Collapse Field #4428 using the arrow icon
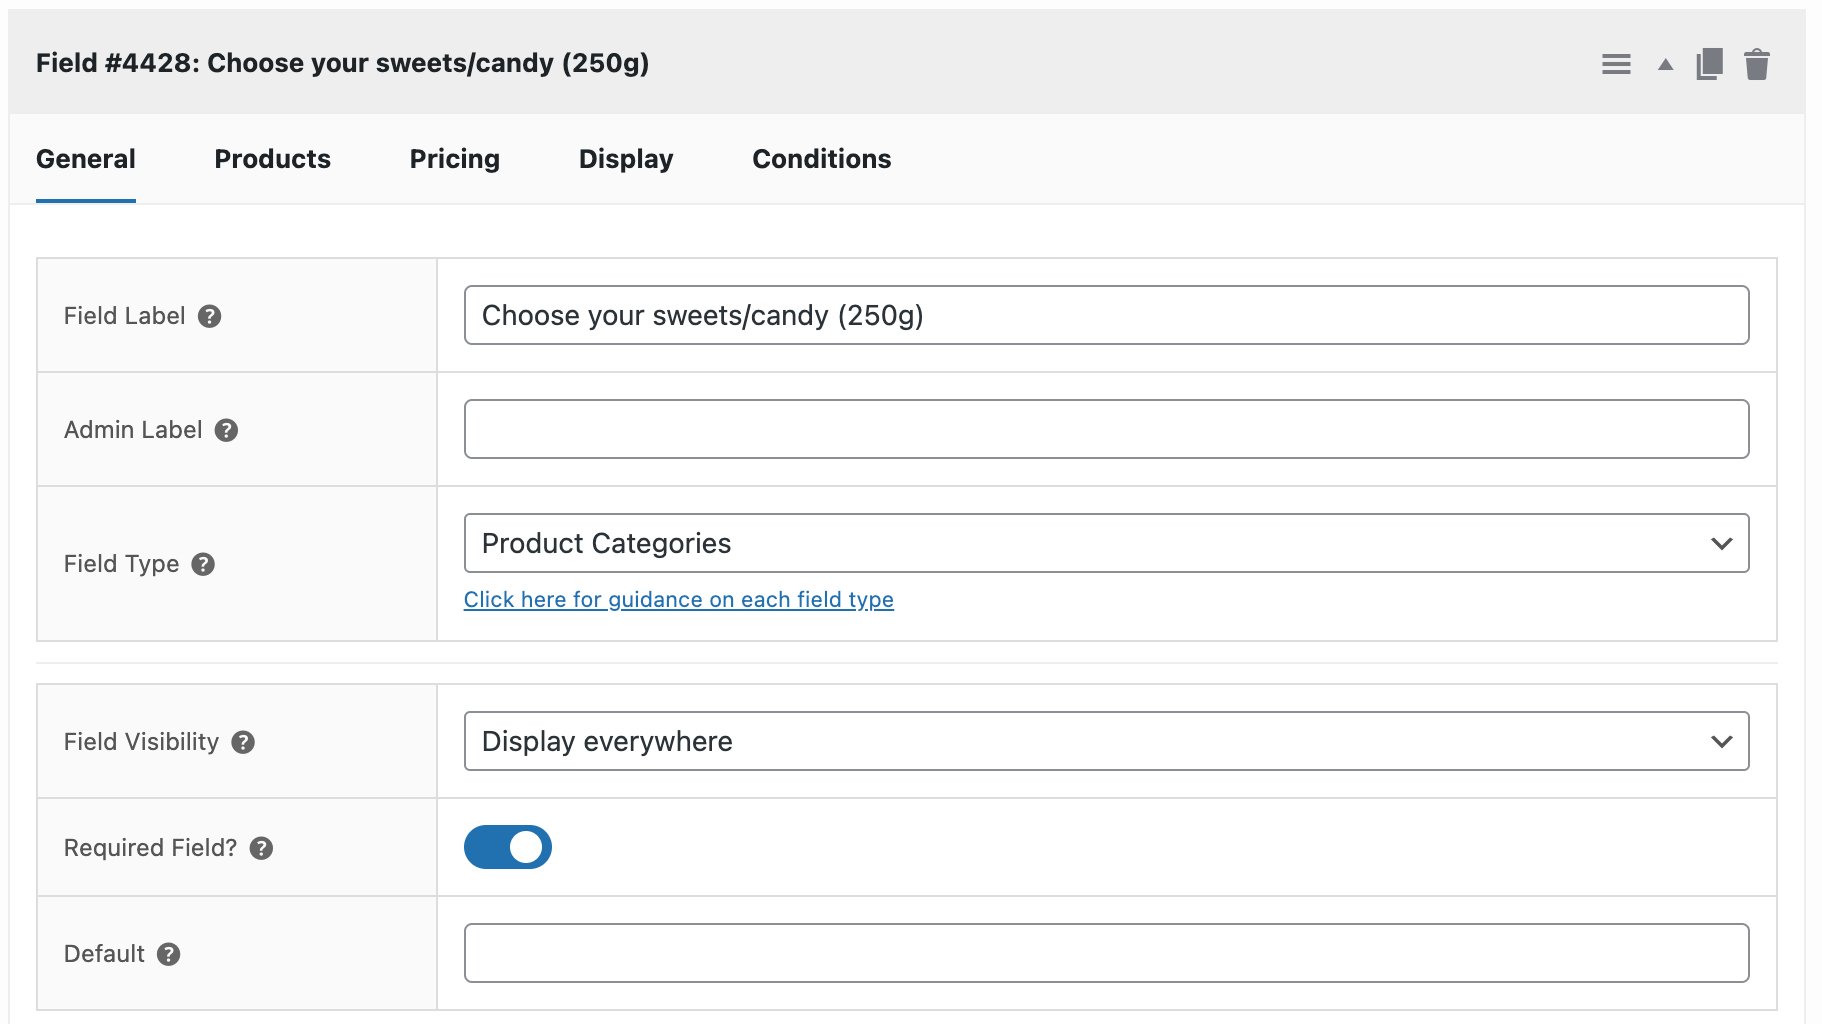Screen dimensions: 1822x1024 click(1664, 63)
